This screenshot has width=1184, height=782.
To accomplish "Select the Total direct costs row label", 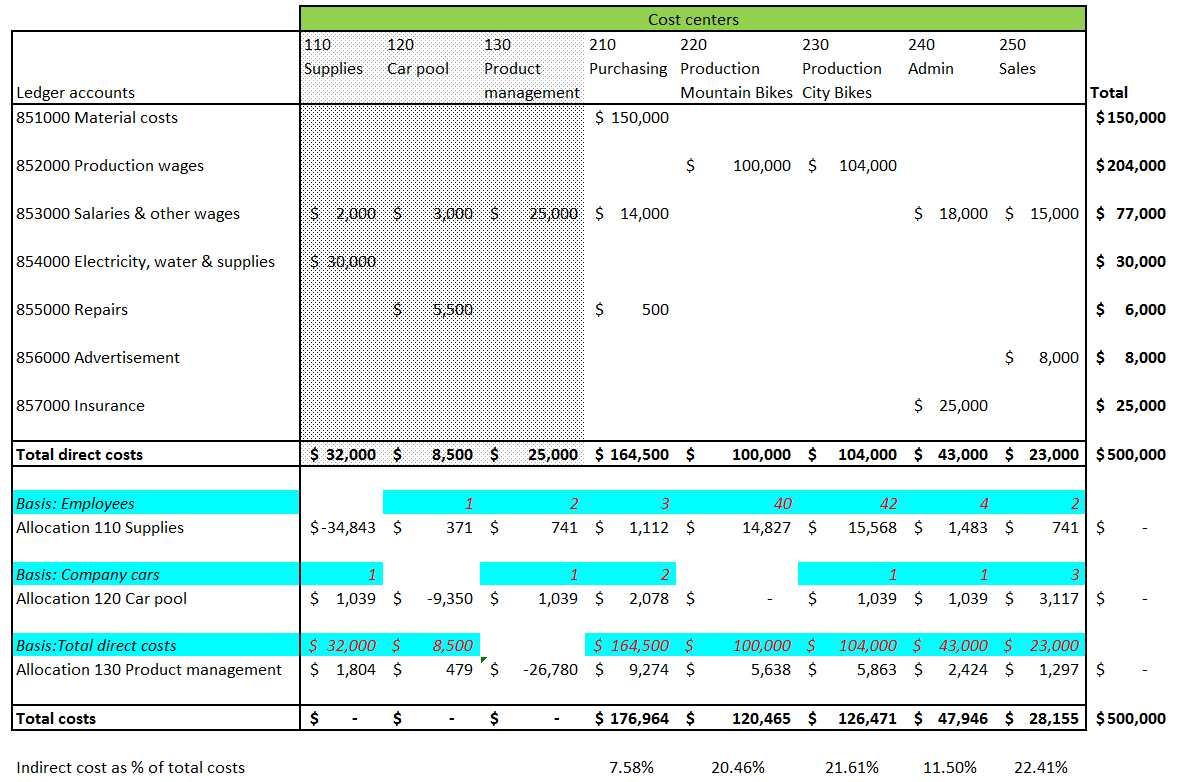I will (80, 455).
